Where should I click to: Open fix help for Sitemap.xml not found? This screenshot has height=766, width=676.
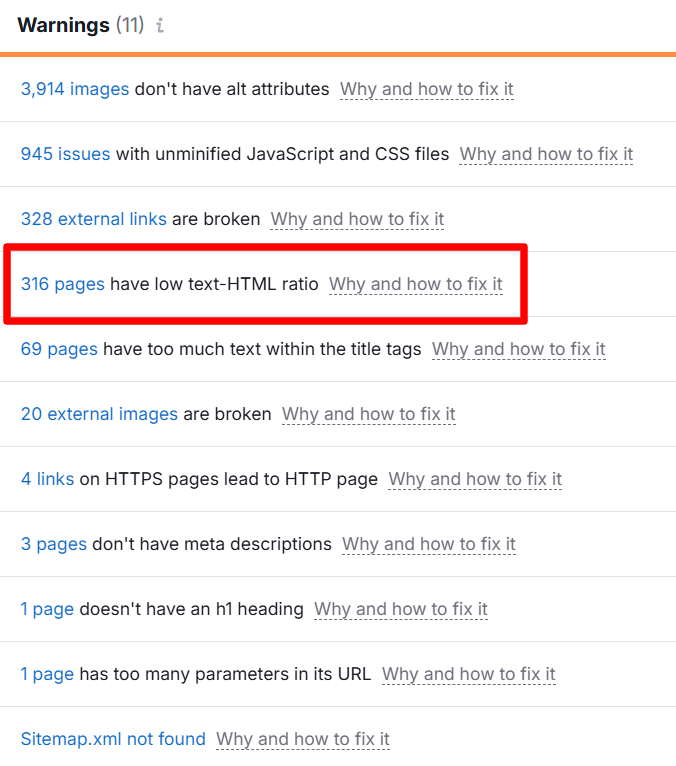(x=303, y=739)
